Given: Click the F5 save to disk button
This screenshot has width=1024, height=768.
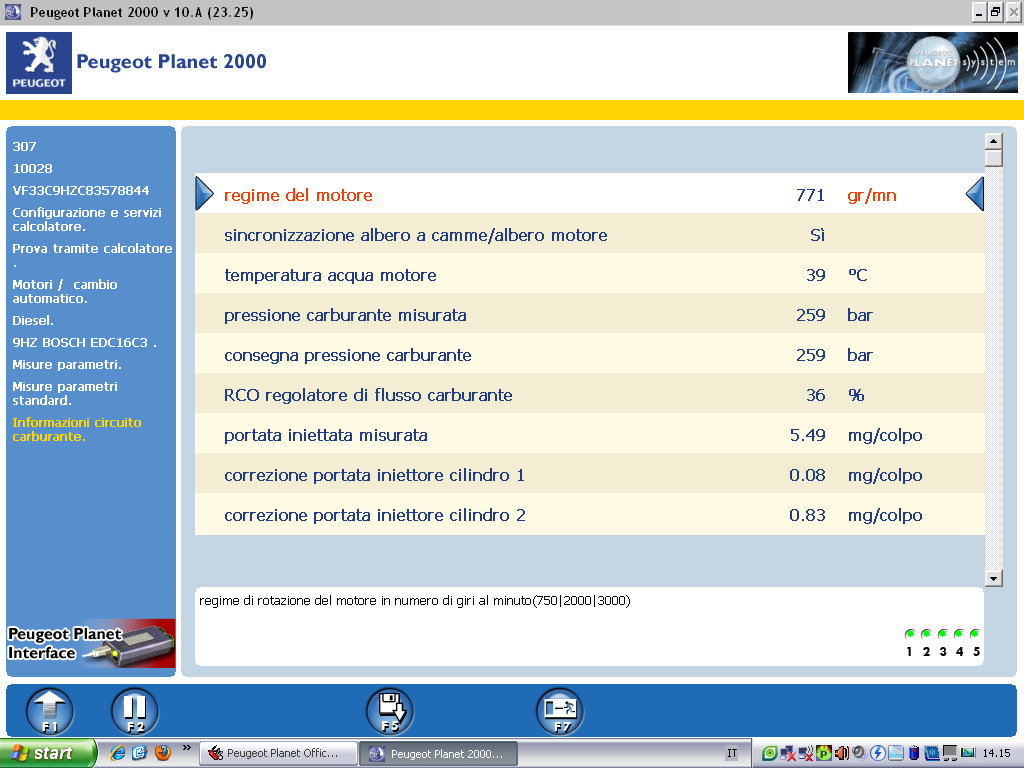Looking at the screenshot, I should tap(389, 711).
